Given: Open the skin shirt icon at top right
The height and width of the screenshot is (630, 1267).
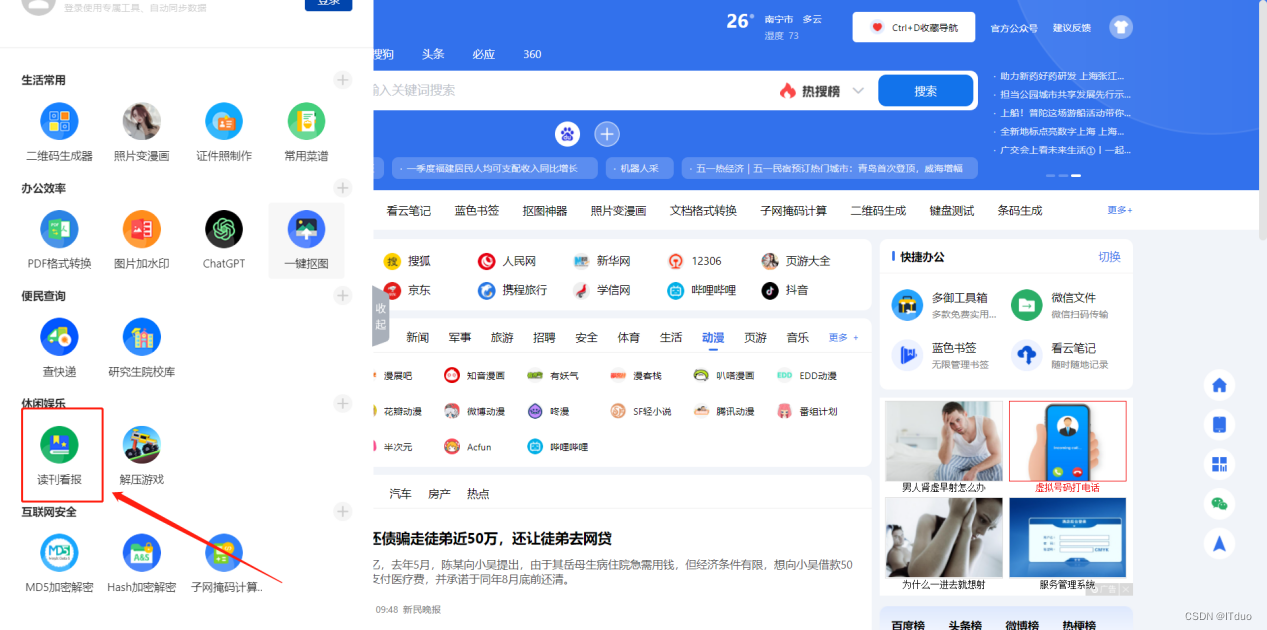Looking at the screenshot, I should click(1121, 27).
